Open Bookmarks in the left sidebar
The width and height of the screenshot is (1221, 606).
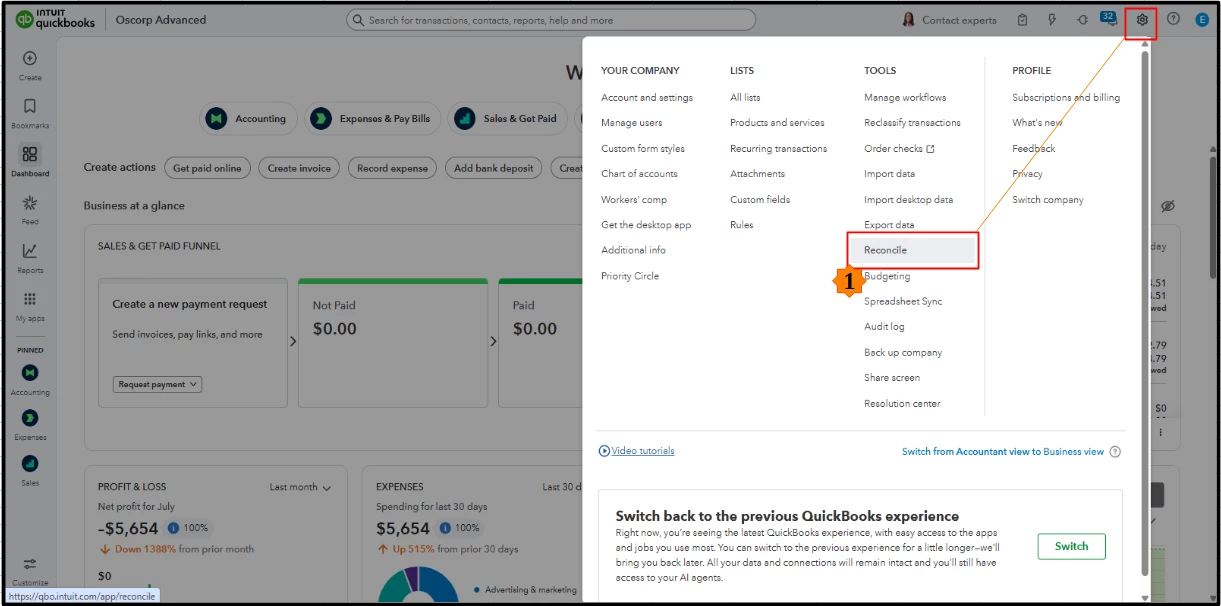[30, 112]
